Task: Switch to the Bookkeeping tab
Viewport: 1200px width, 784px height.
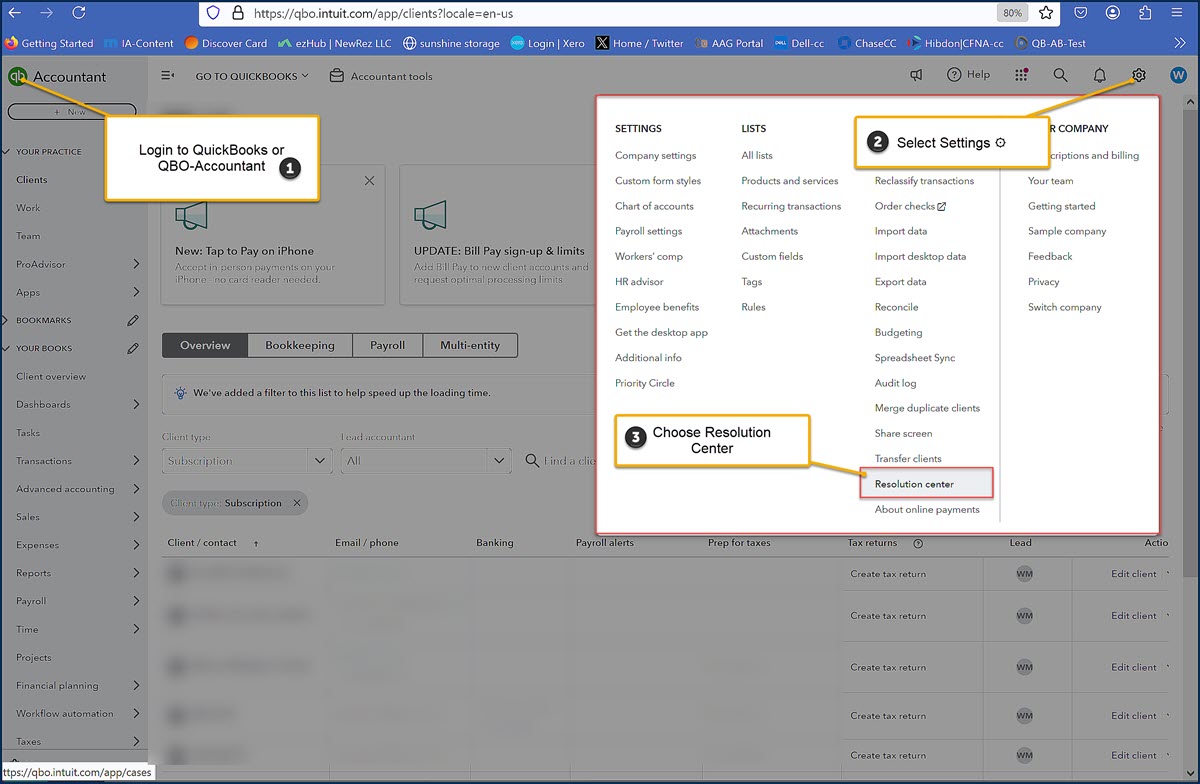Action: (300, 345)
